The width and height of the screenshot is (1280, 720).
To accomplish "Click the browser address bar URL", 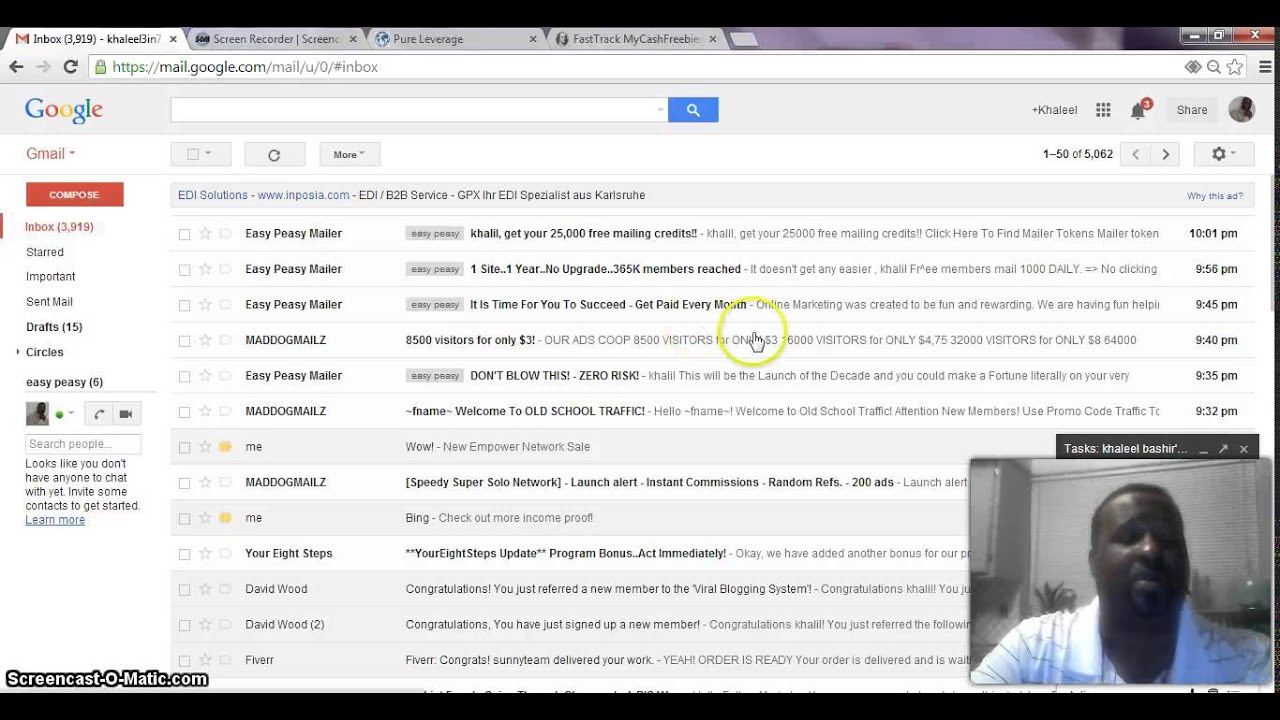I will tap(245, 67).
